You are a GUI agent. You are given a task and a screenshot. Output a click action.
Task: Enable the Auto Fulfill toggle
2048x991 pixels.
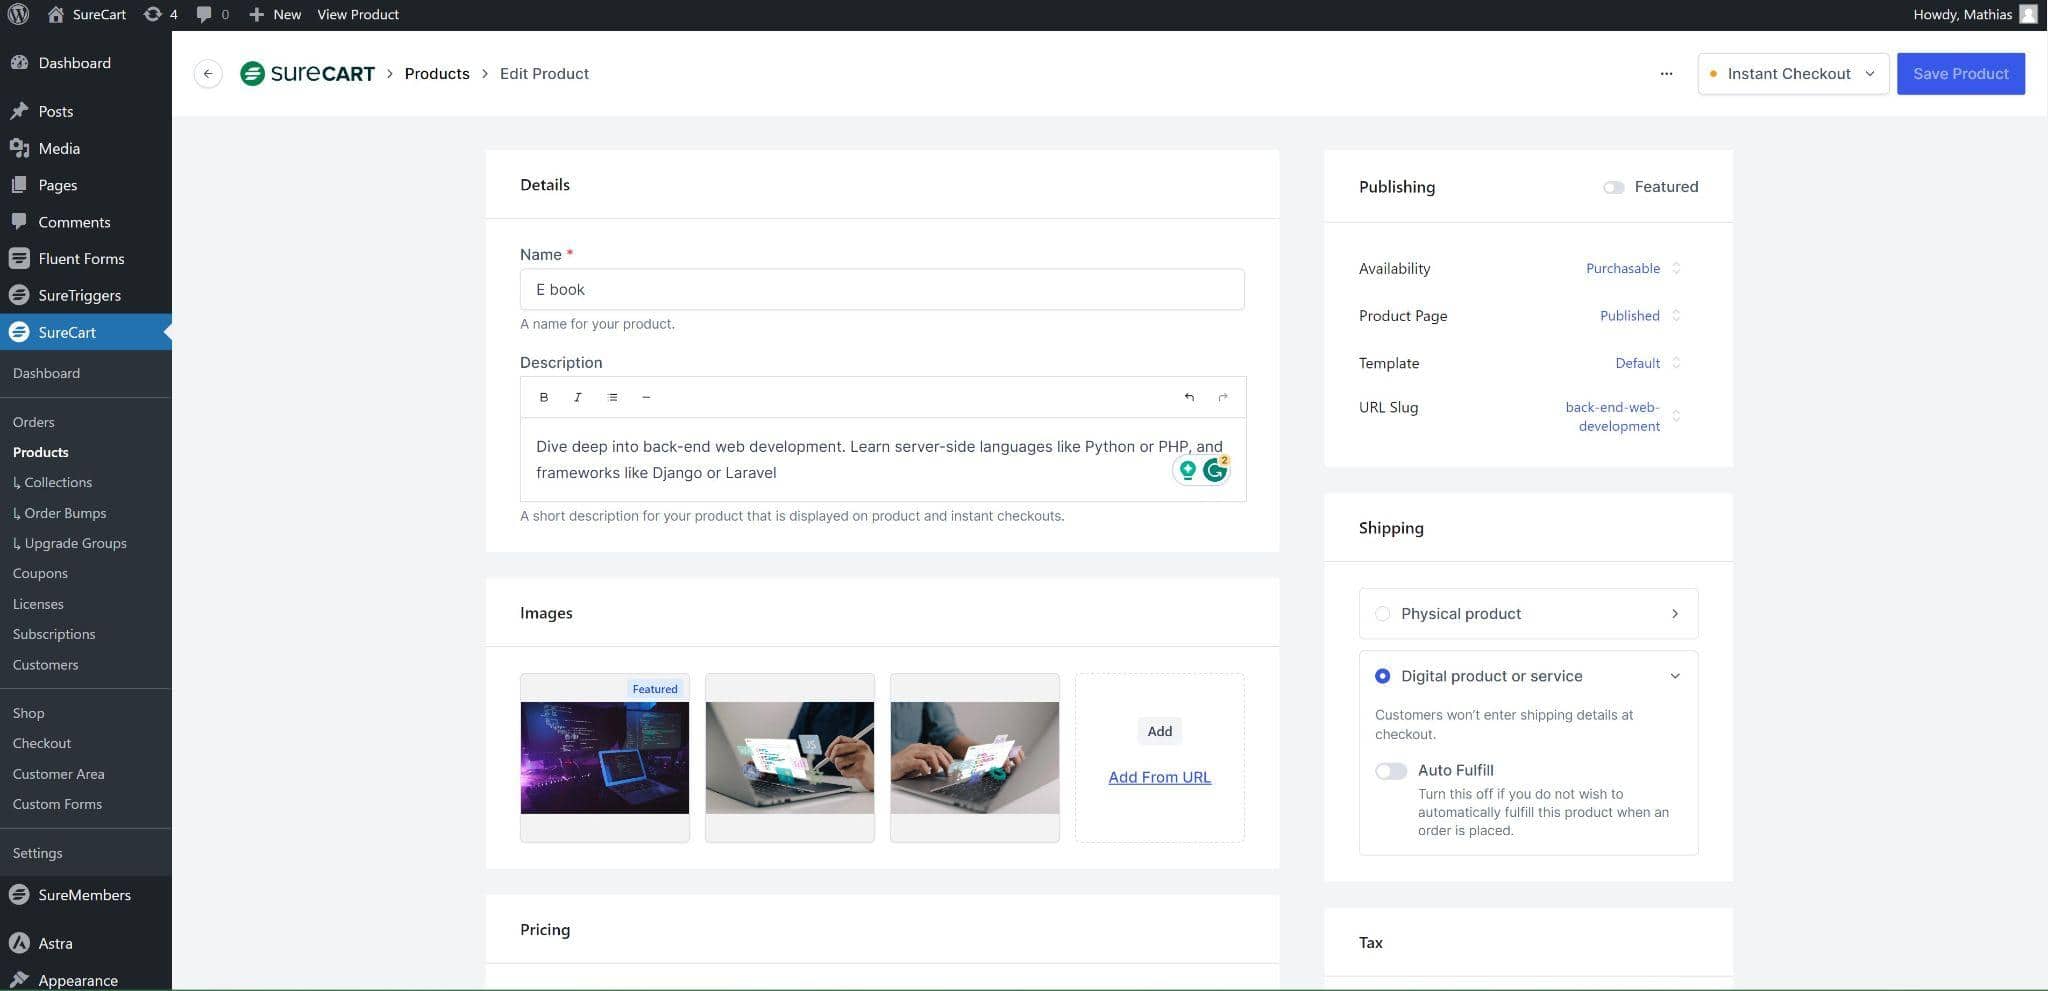pyautogui.click(x=1391, y=771)
